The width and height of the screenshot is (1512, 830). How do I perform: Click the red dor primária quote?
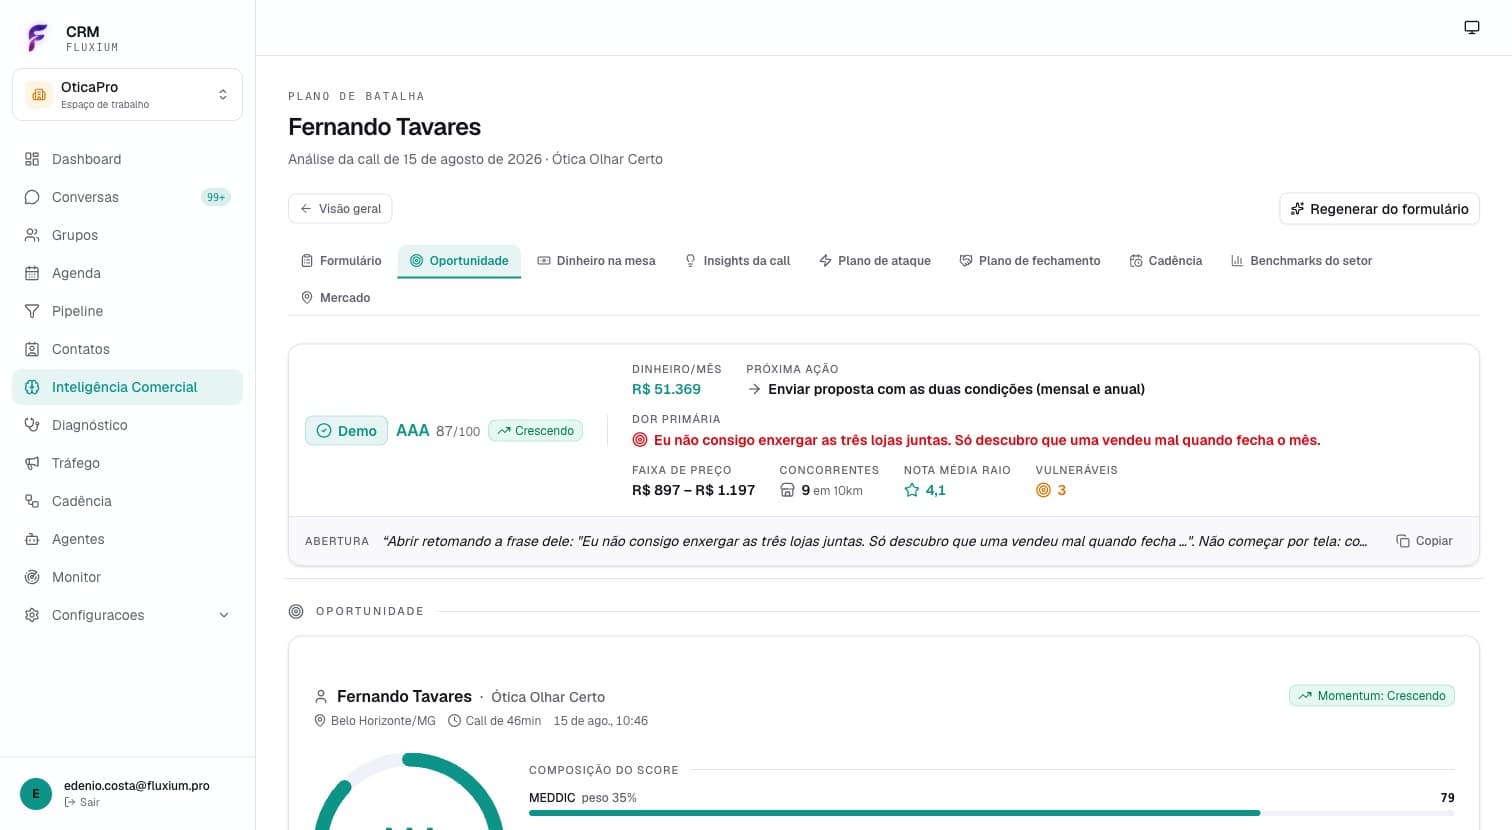pos(987,440)
